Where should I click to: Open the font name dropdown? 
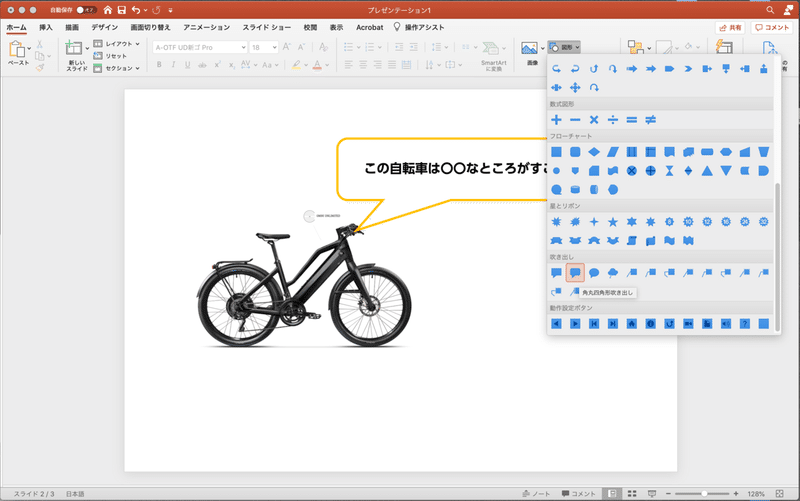click(x=243, y=47)
